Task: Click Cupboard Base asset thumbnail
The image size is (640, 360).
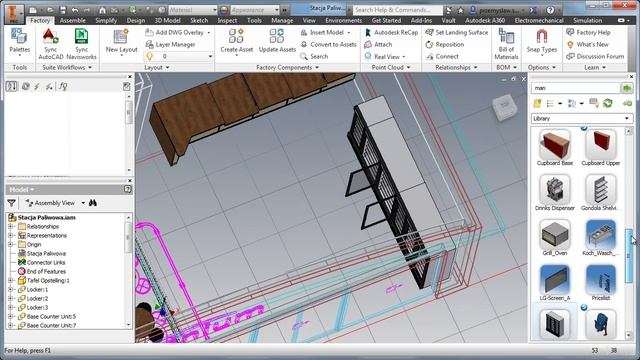Action: coord(554,144)
